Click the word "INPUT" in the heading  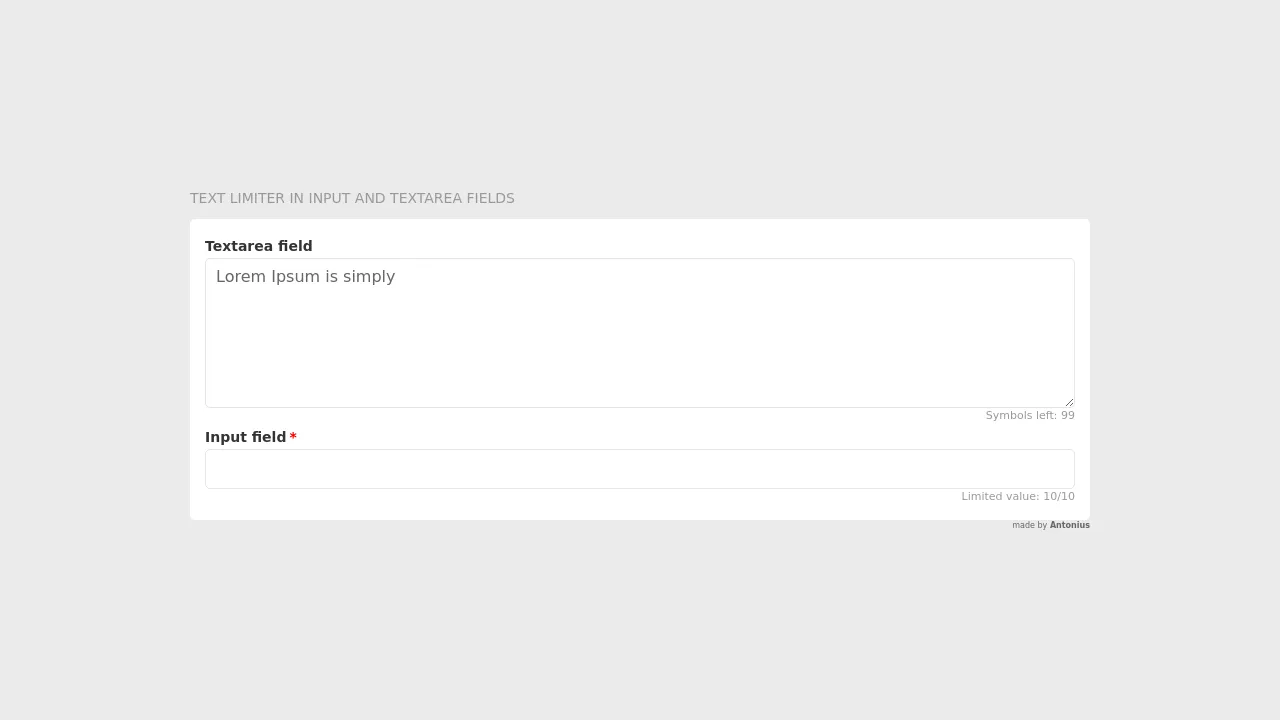coord(329,198)
